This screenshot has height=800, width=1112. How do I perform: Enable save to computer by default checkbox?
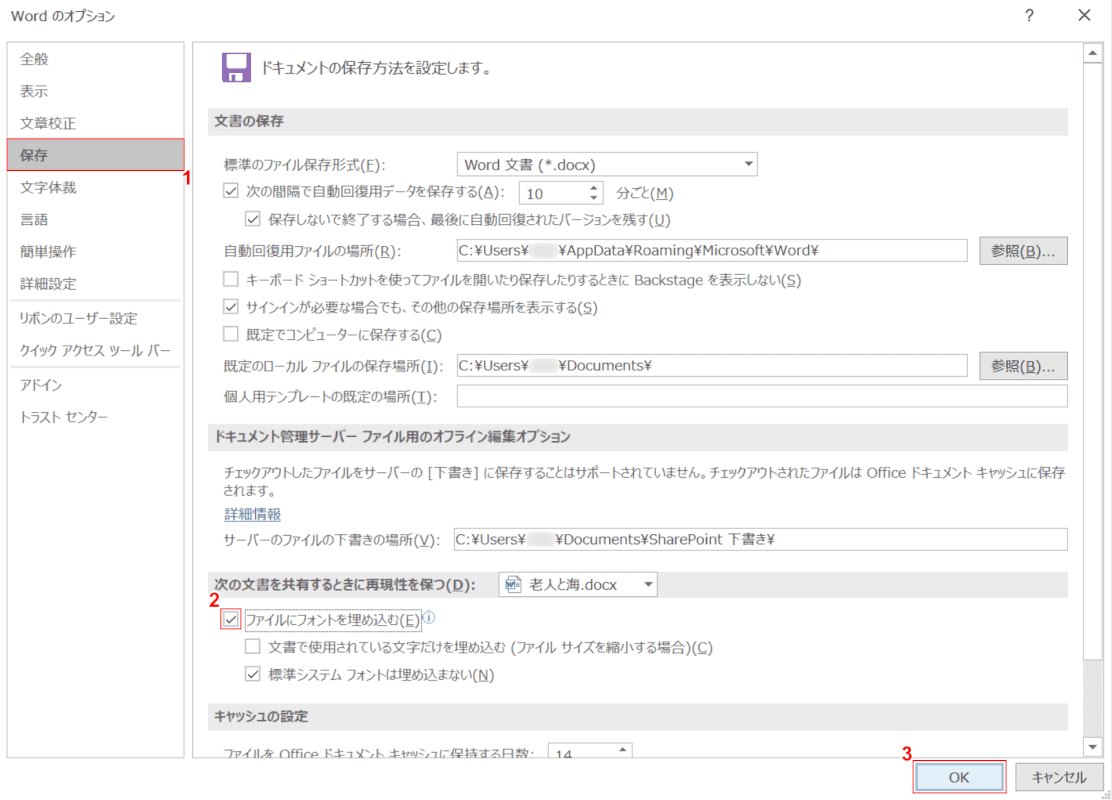click(230, 334)
